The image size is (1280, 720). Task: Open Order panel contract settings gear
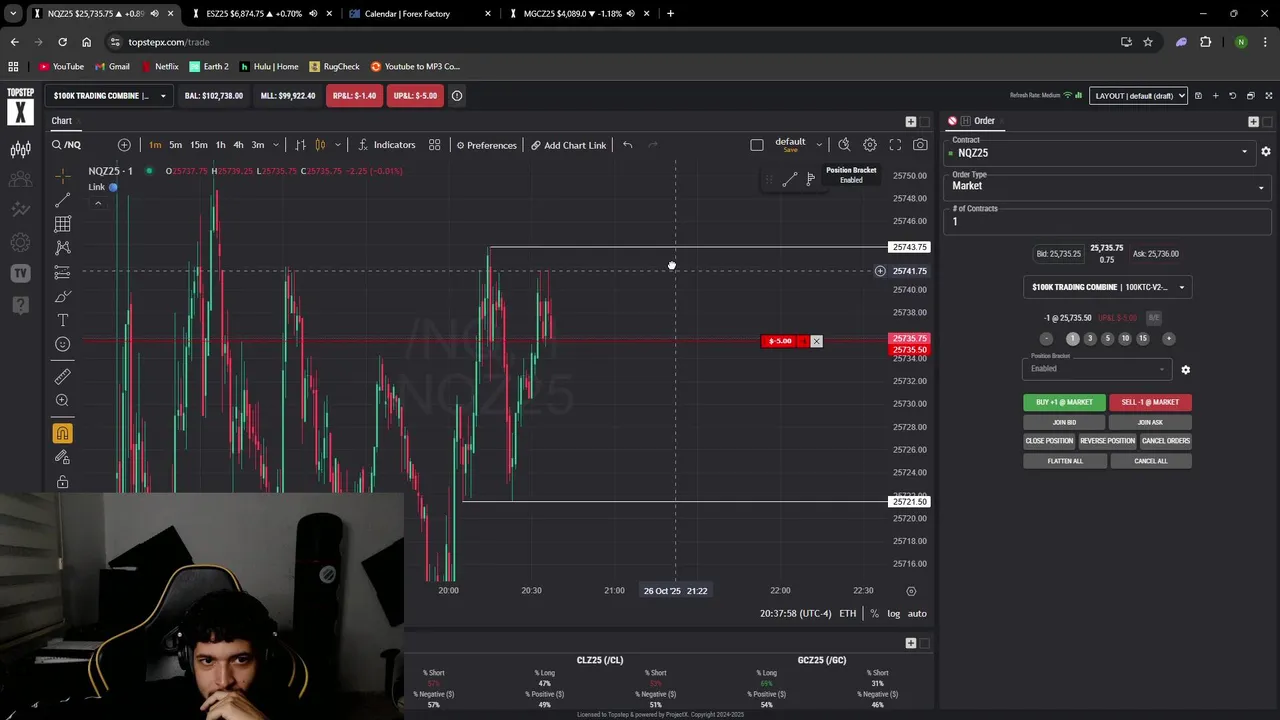[x=1265, y=152]
